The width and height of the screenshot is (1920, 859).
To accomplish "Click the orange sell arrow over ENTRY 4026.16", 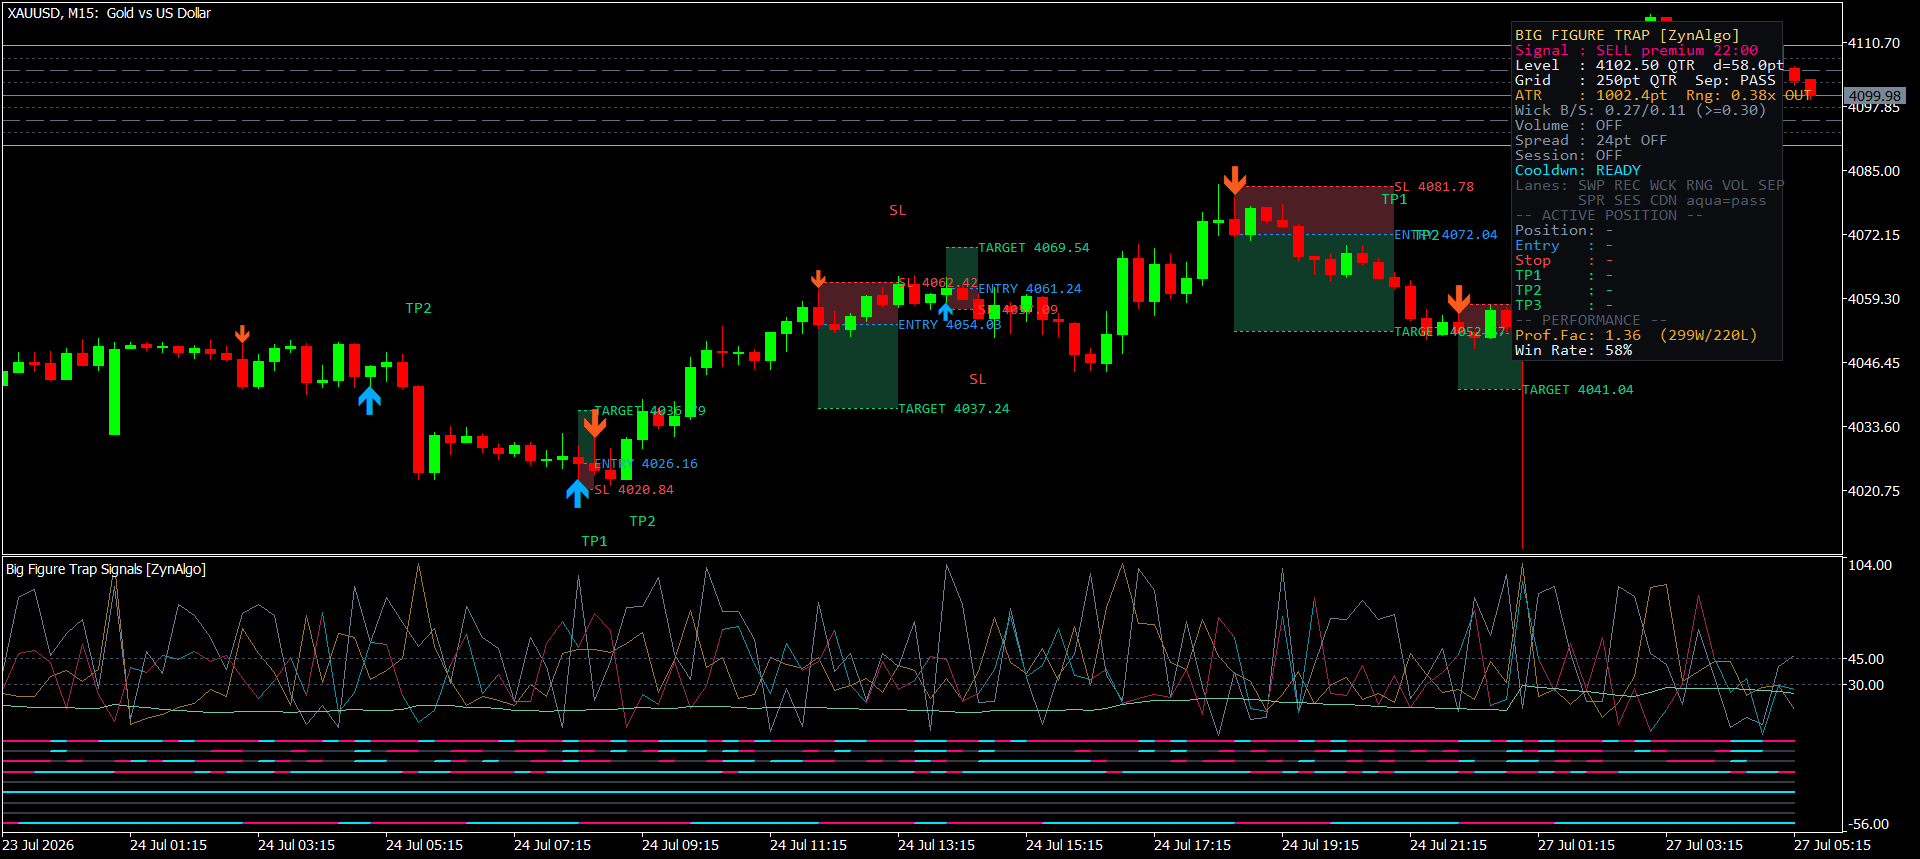I will (595, 424).
